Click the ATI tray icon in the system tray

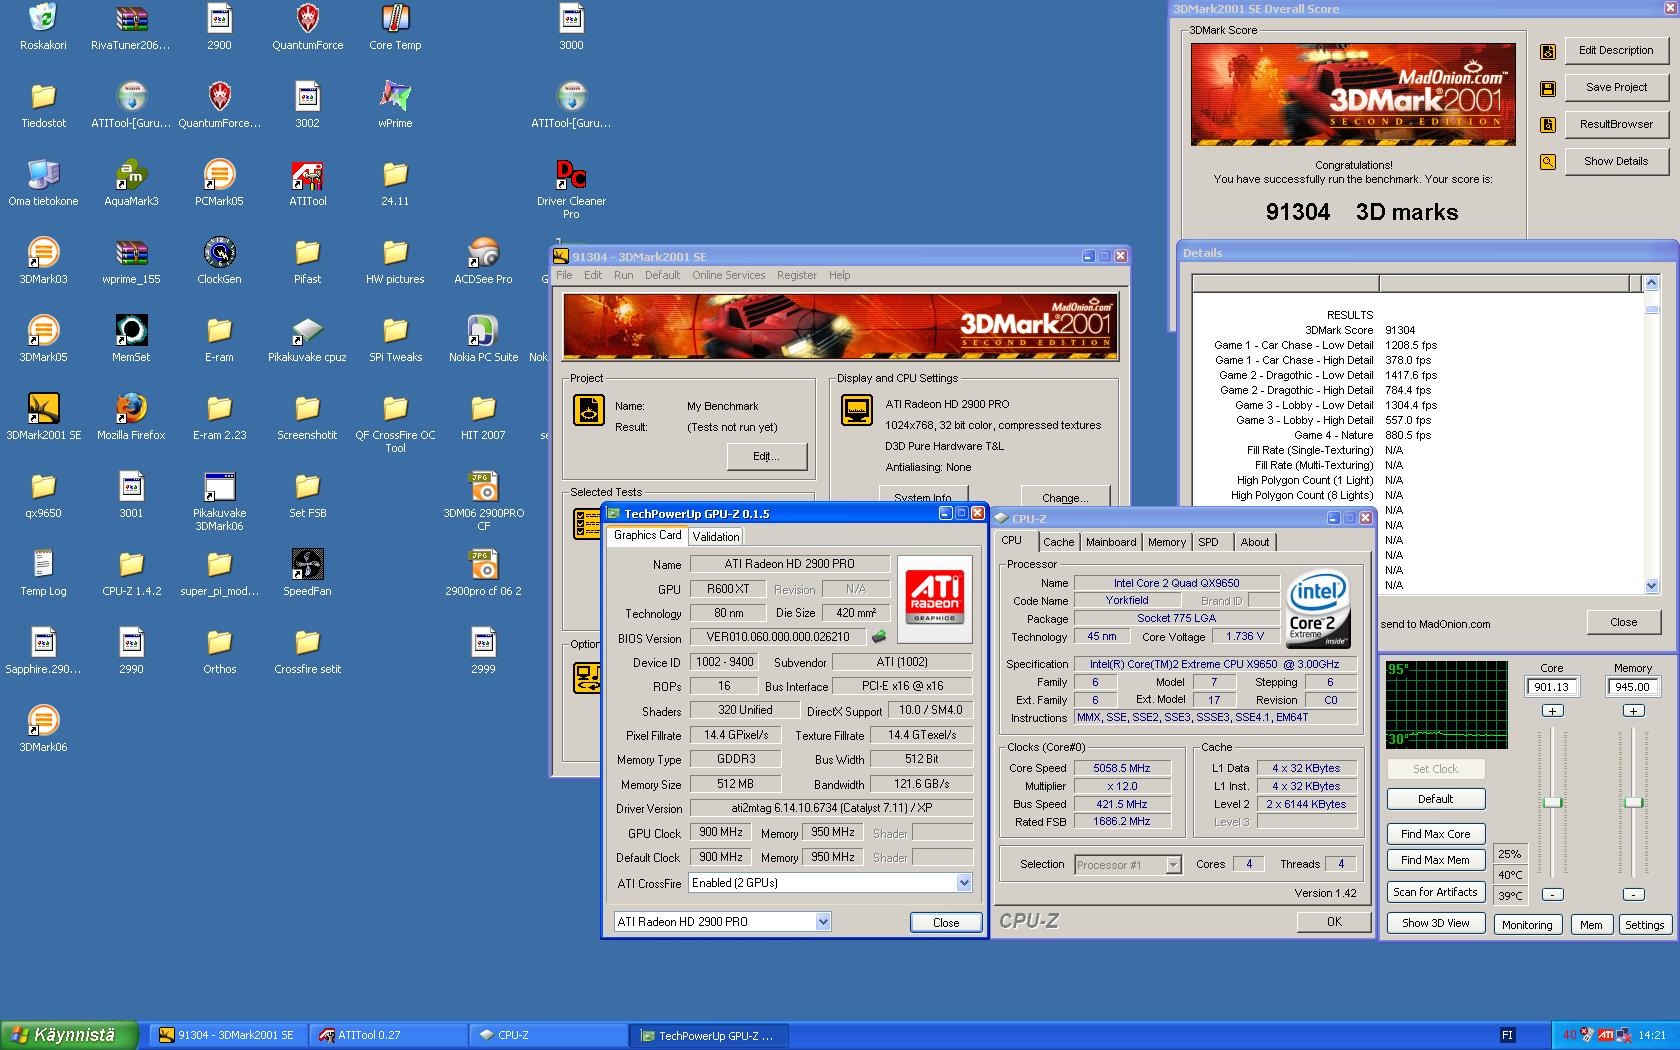[1606, 1036]
